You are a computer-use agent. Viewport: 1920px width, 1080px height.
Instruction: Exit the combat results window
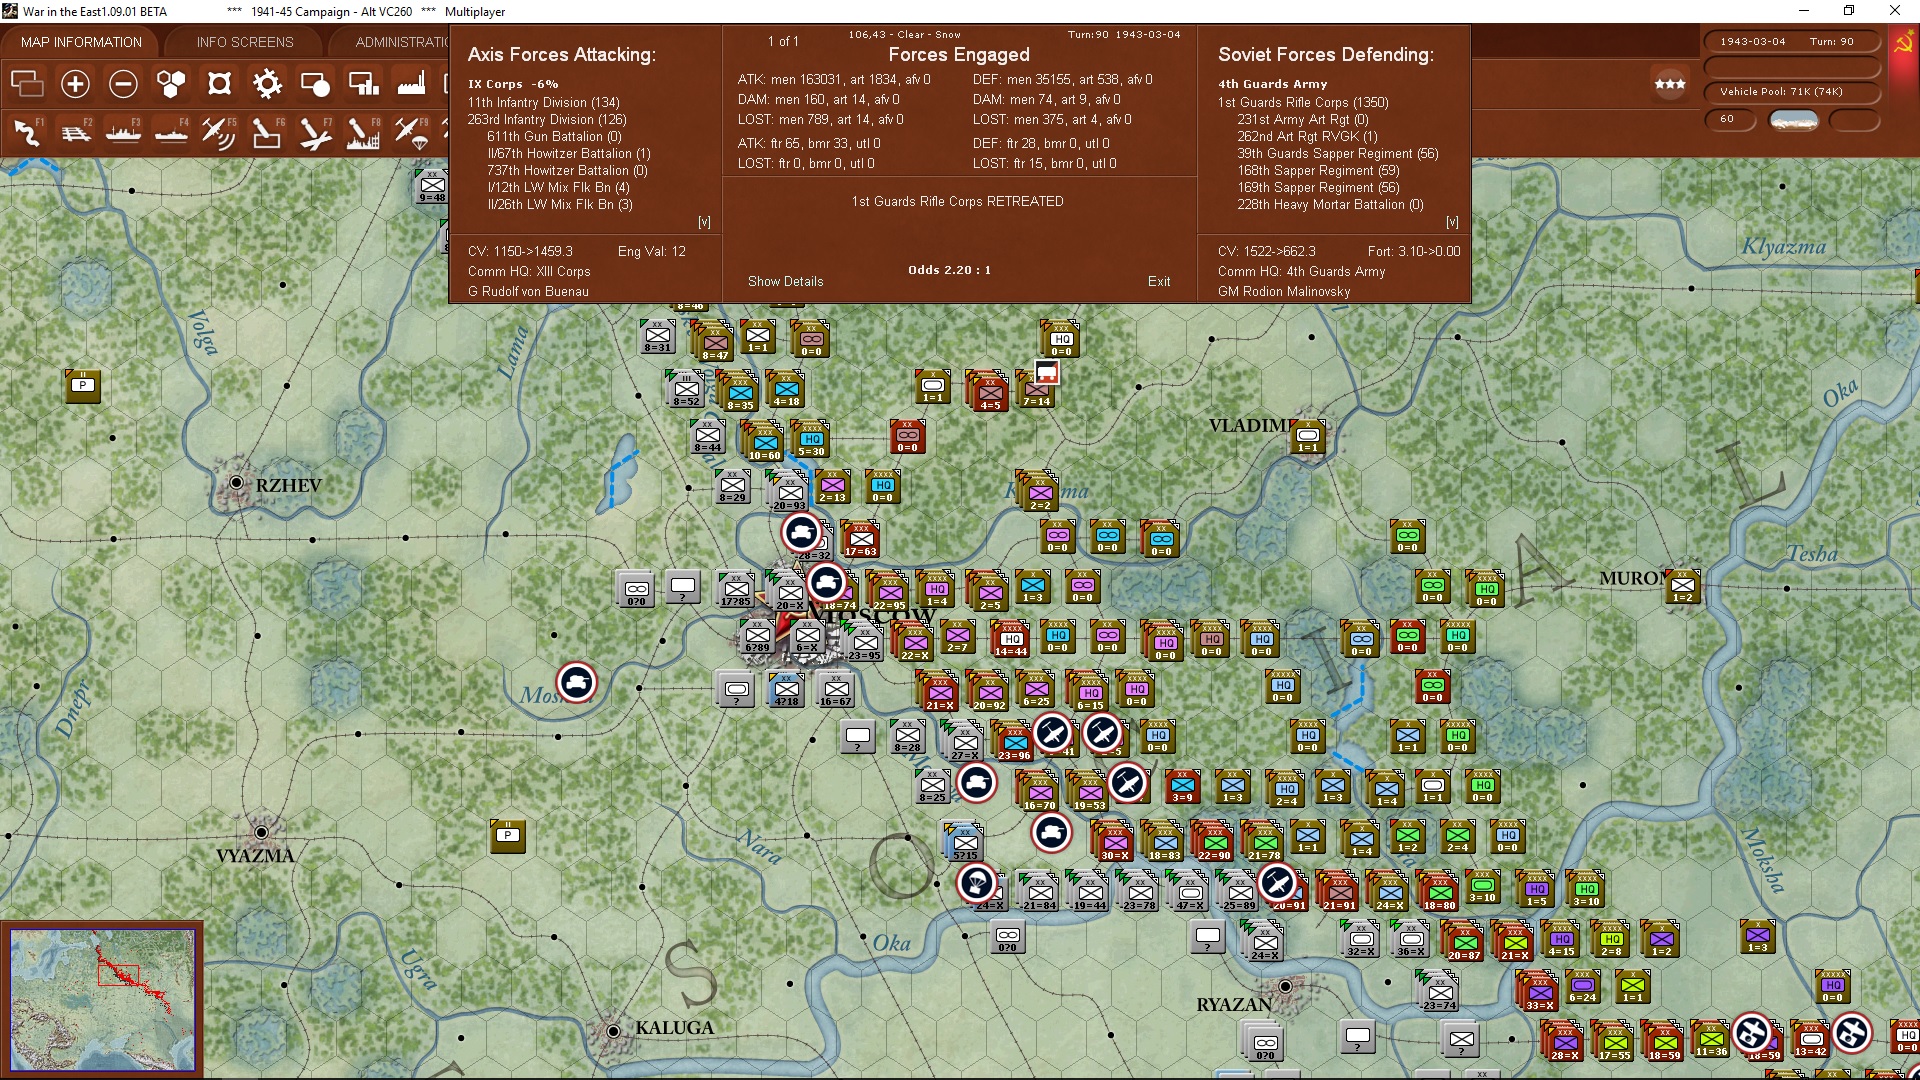1158,281
